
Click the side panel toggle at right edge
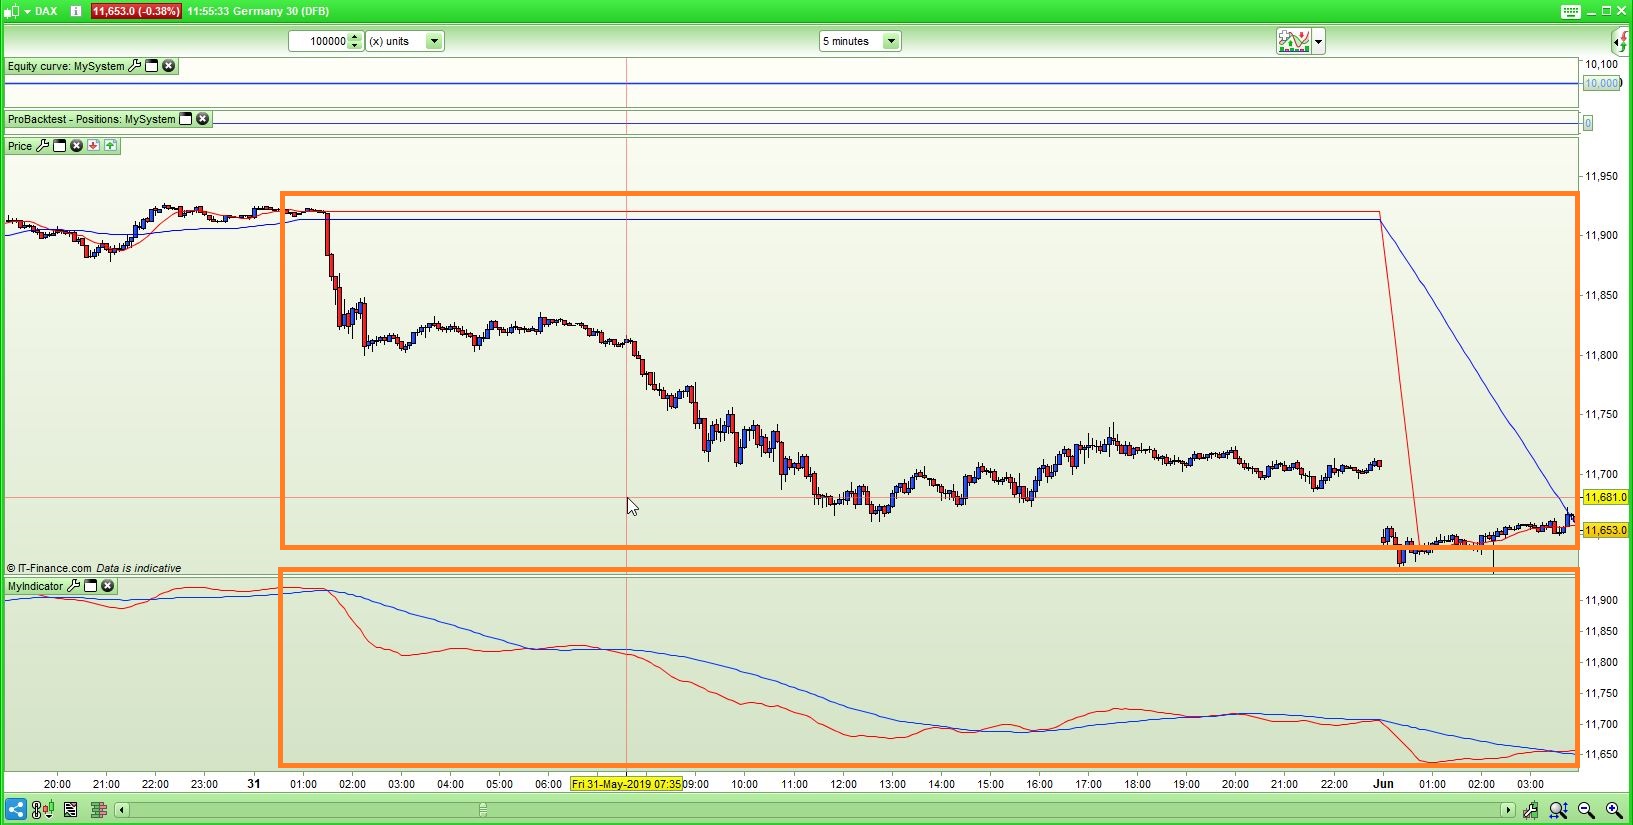pyautogui.click(x=1621, y=41)
